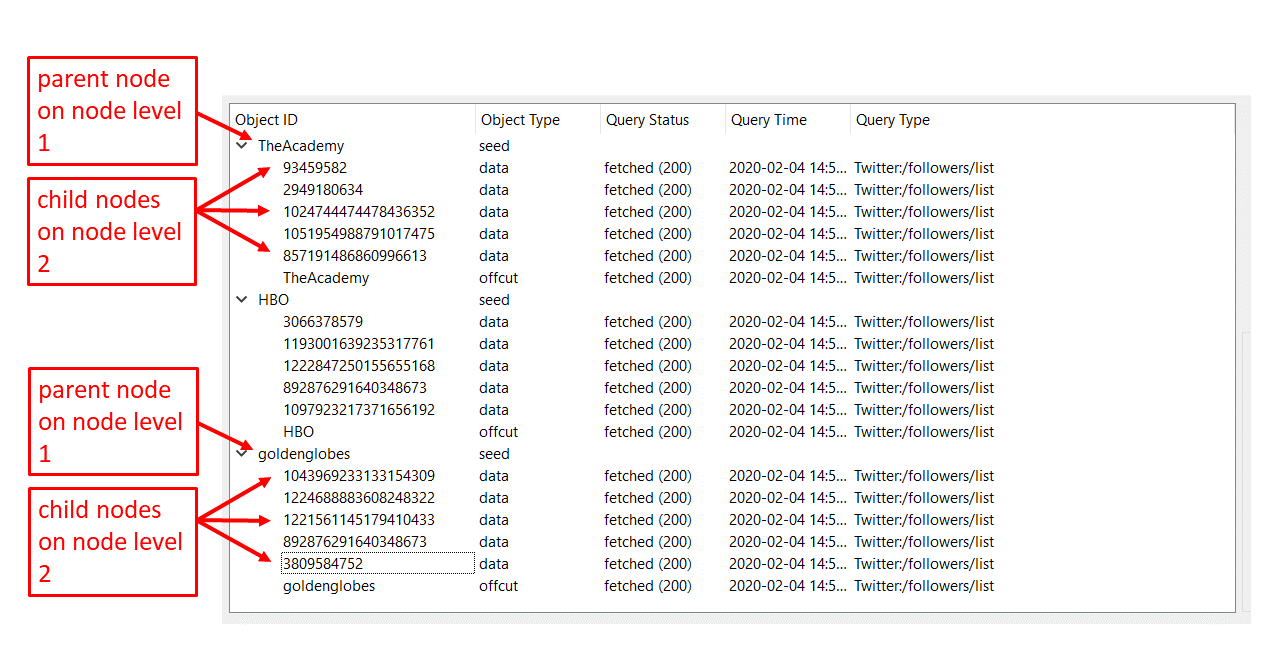Image resolution: width=1280 pixels, height=662 pixels.
Task: Select the TheAcademy offcut child node
Action: (326, 278)
